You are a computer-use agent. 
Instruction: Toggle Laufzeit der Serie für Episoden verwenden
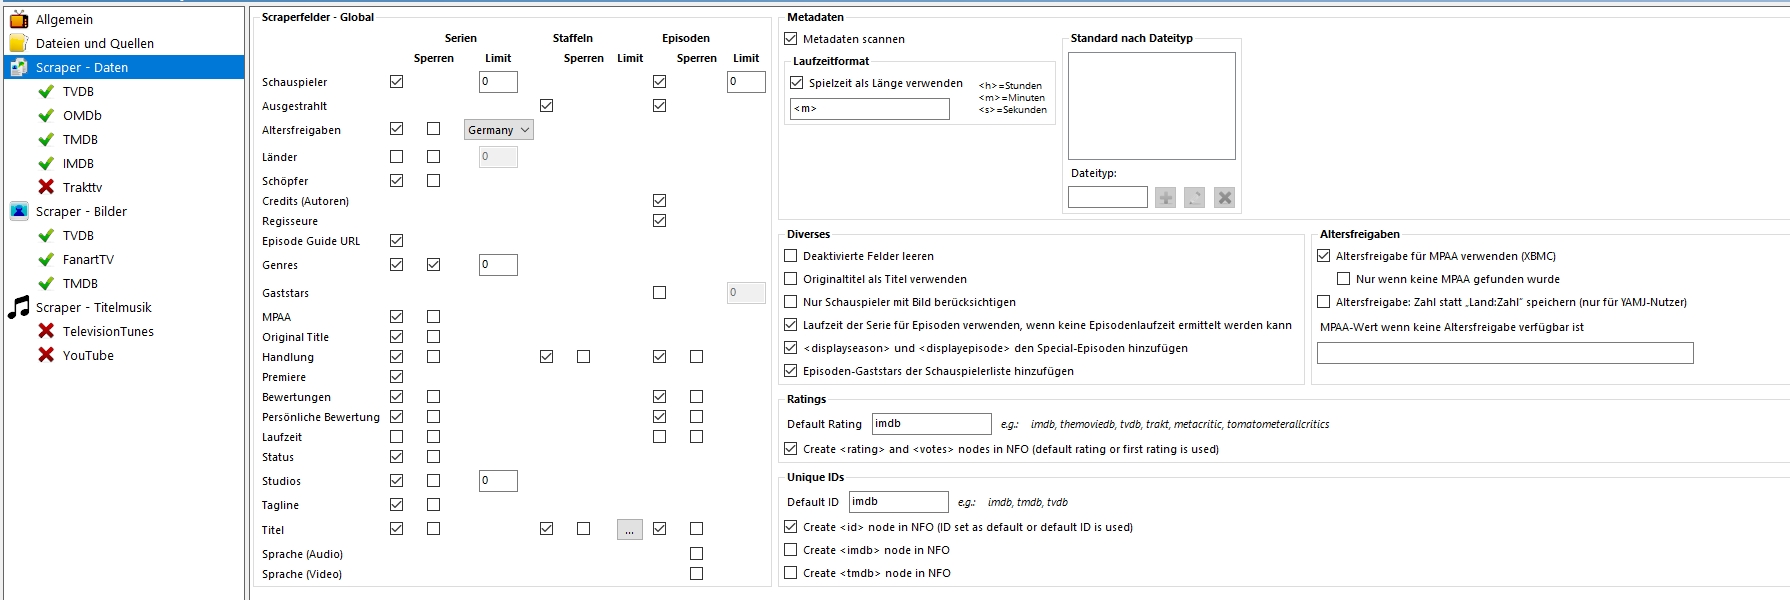pos(791,325)
